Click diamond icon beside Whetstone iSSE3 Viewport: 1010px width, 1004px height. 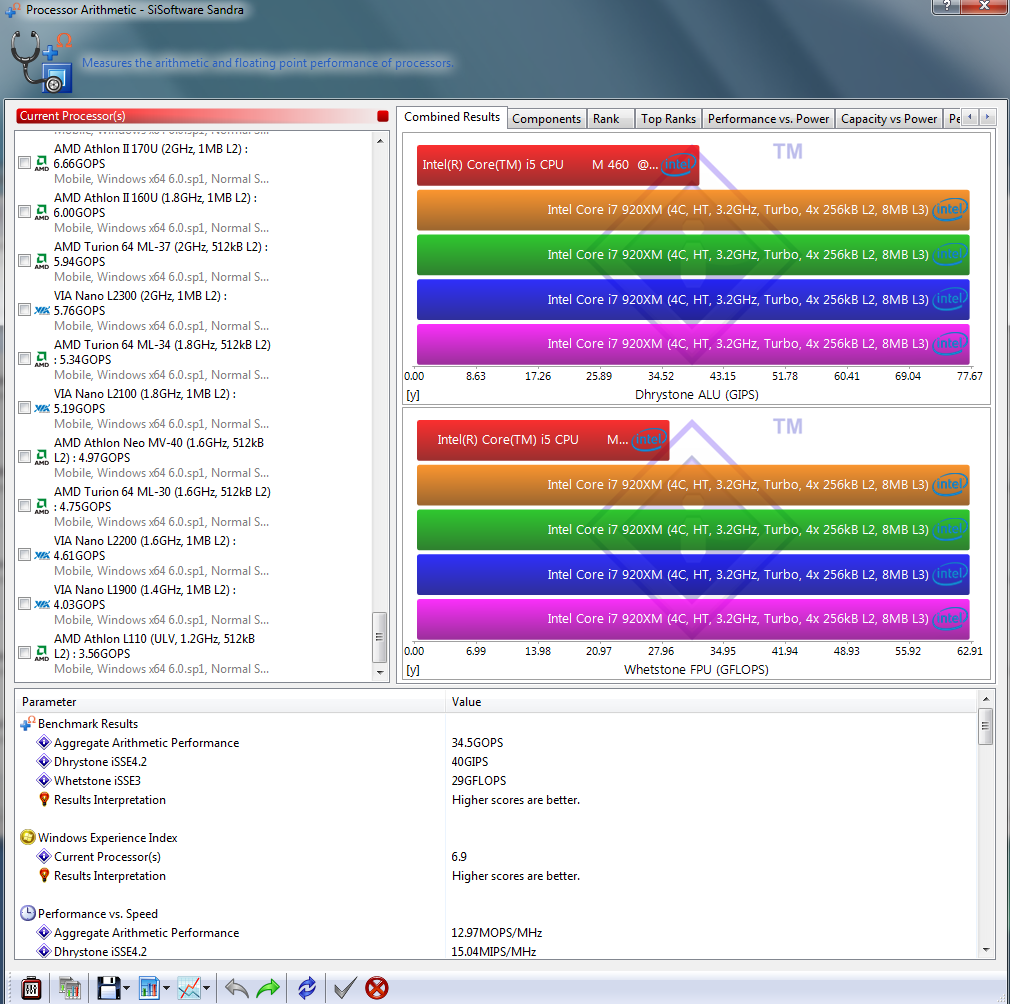(44, 781)
